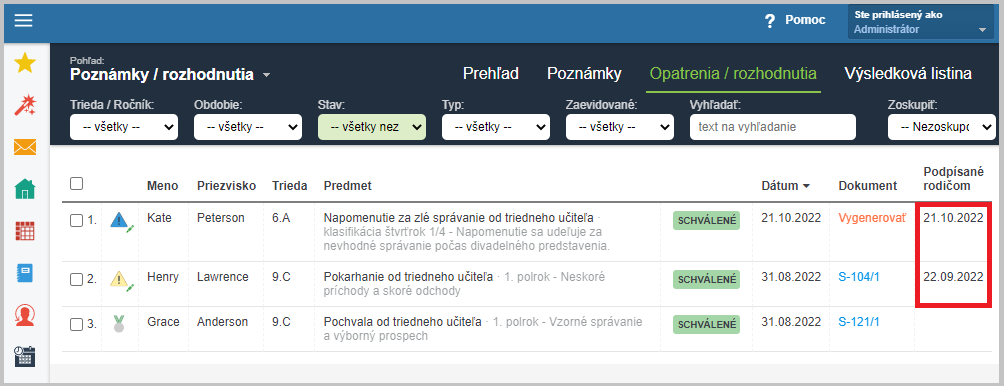Open the Zoskupiť grouping dropdown
The height and width of the screenshot is (386, 1004).
(942, 127)
